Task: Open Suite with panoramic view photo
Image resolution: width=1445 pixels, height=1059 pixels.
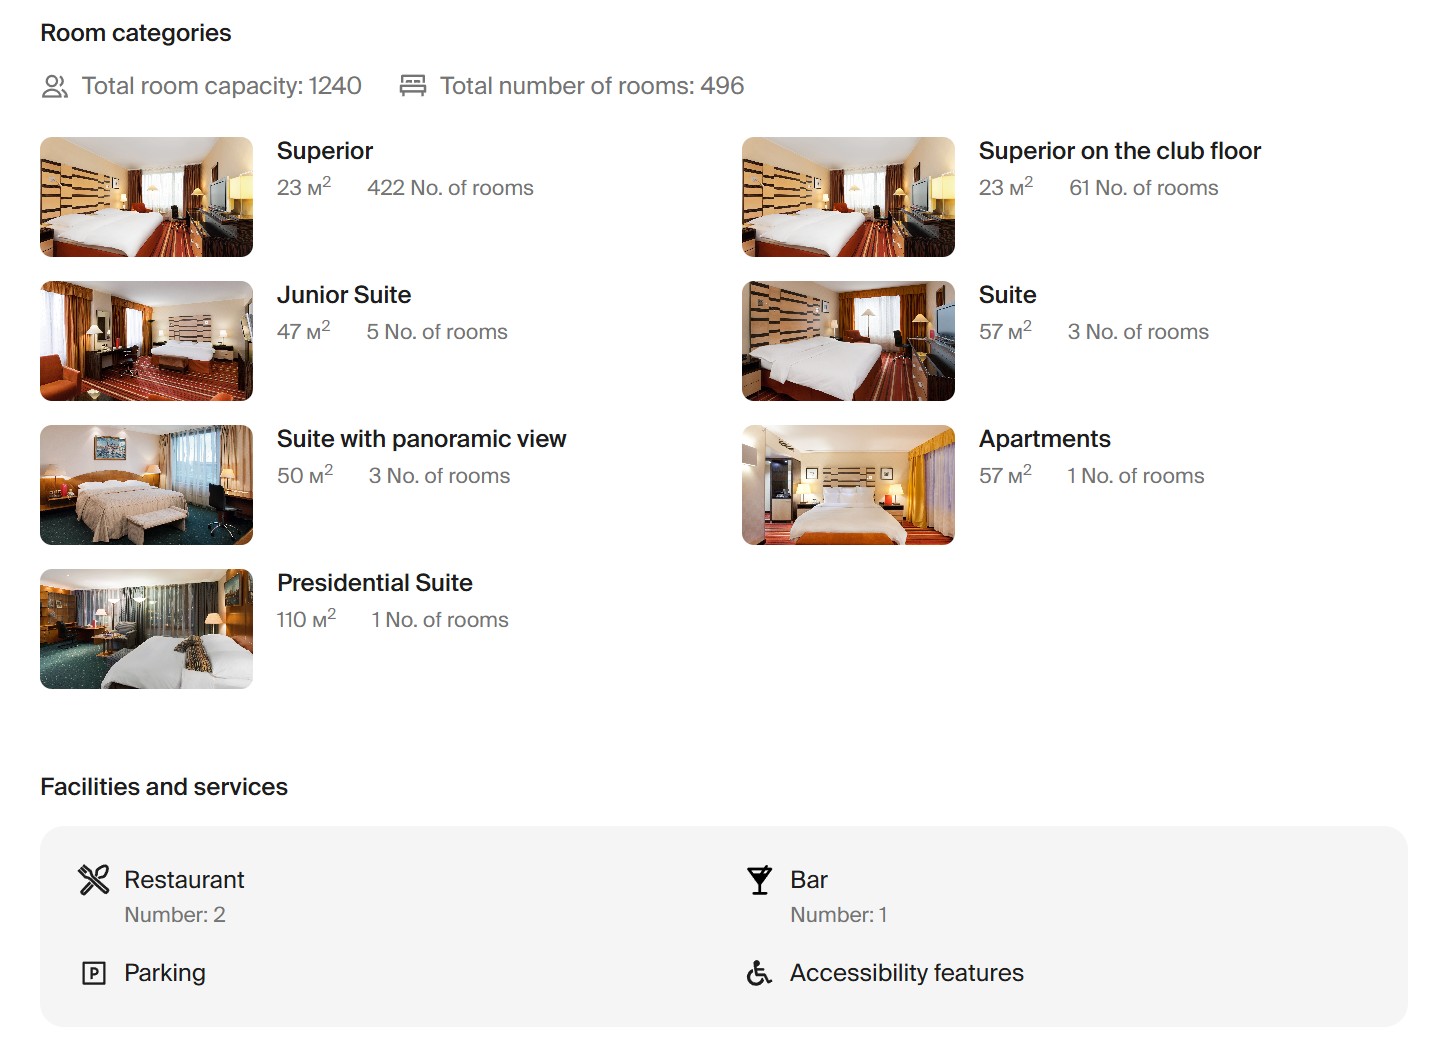Action: [146, 485]
